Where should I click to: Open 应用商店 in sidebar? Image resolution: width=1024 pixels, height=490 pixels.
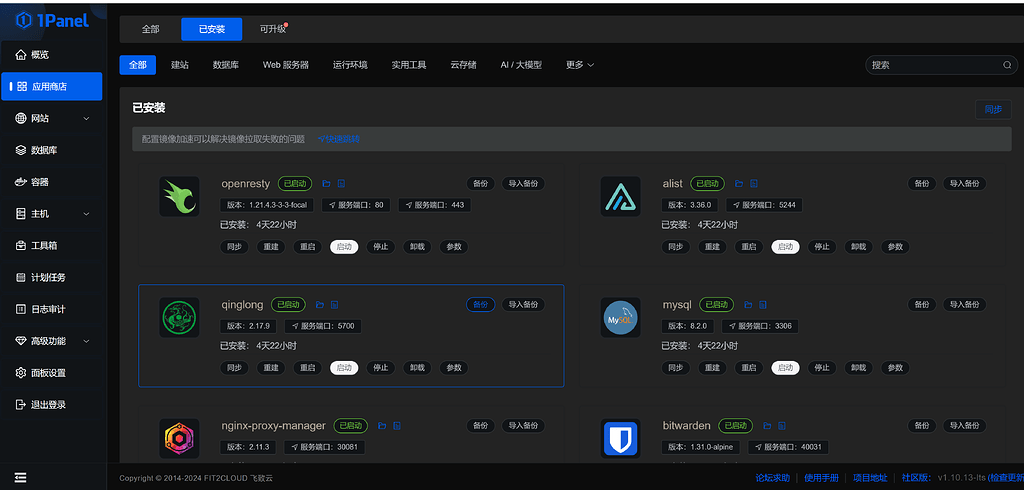(52, 86)
